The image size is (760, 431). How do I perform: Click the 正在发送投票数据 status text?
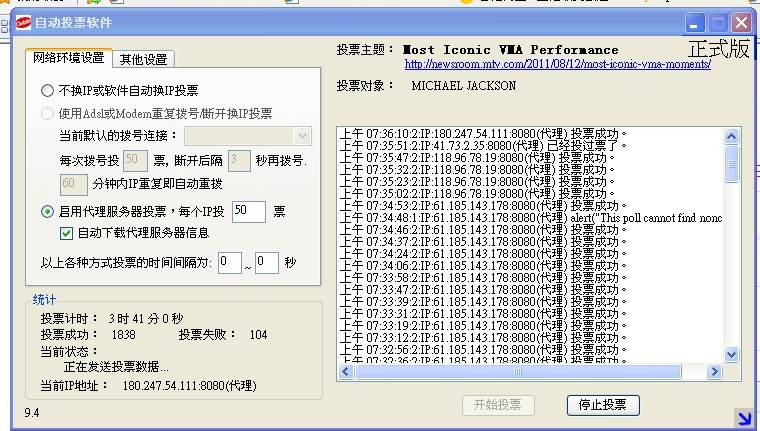point(116,367)
